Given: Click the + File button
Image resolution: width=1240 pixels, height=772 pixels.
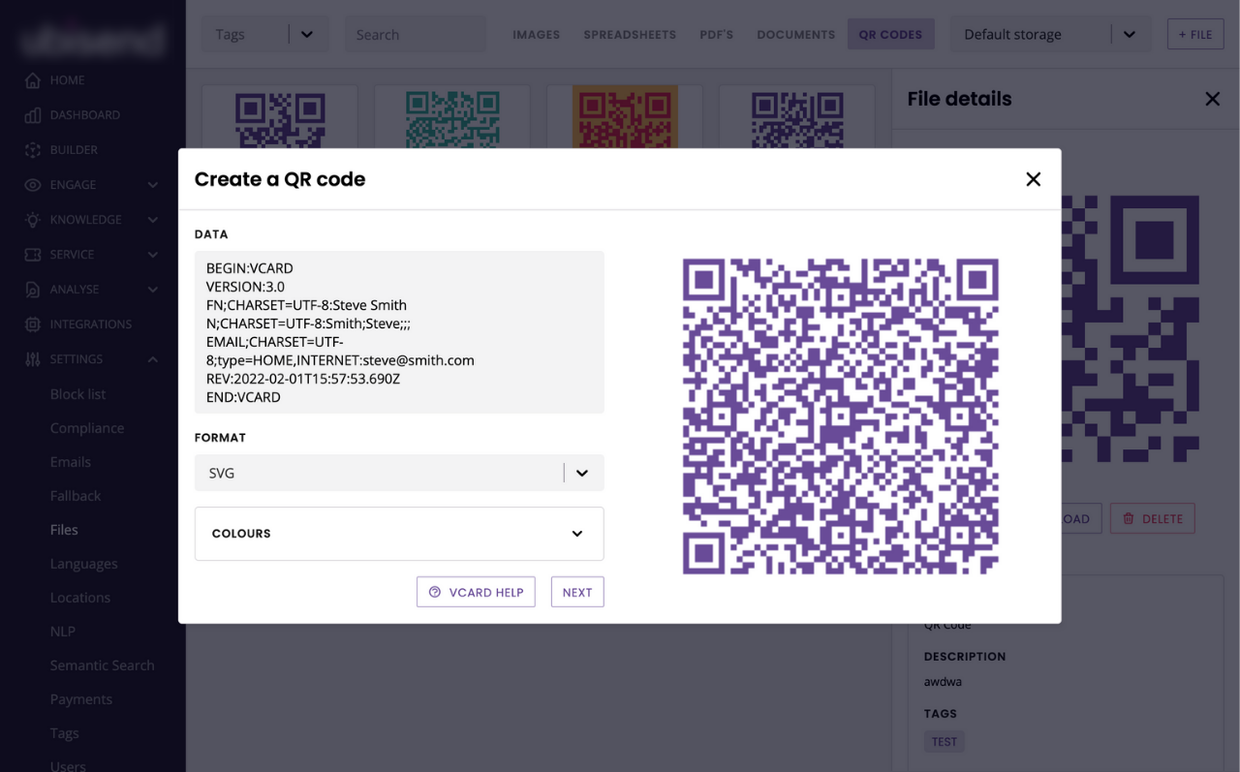Looking at the screenshot, I should pos(1195,33).
